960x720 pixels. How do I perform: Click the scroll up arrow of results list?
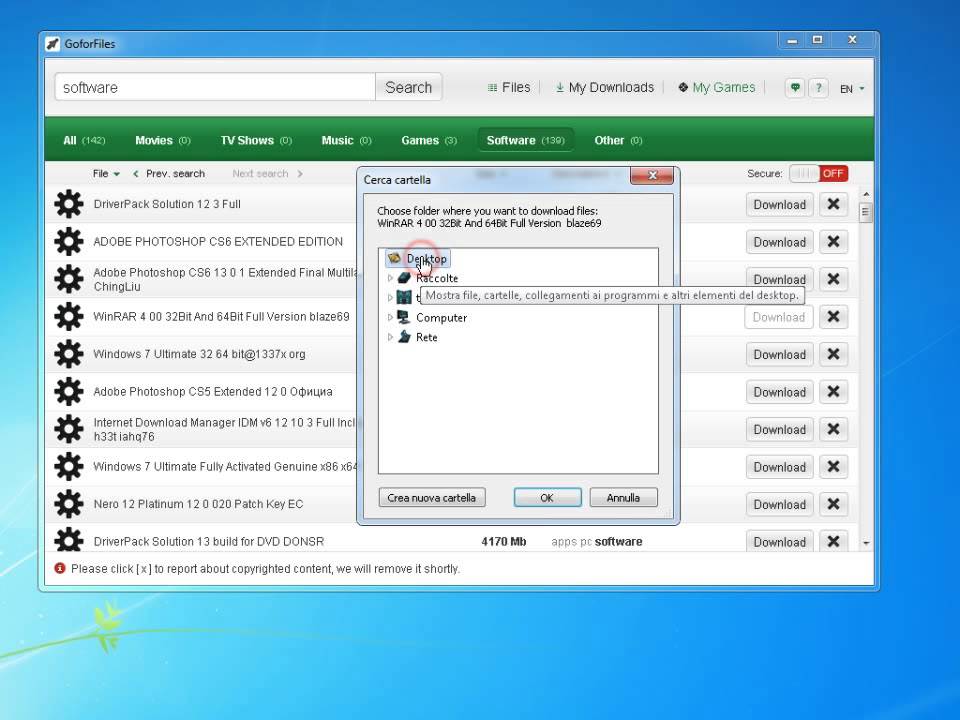(866, 195)
